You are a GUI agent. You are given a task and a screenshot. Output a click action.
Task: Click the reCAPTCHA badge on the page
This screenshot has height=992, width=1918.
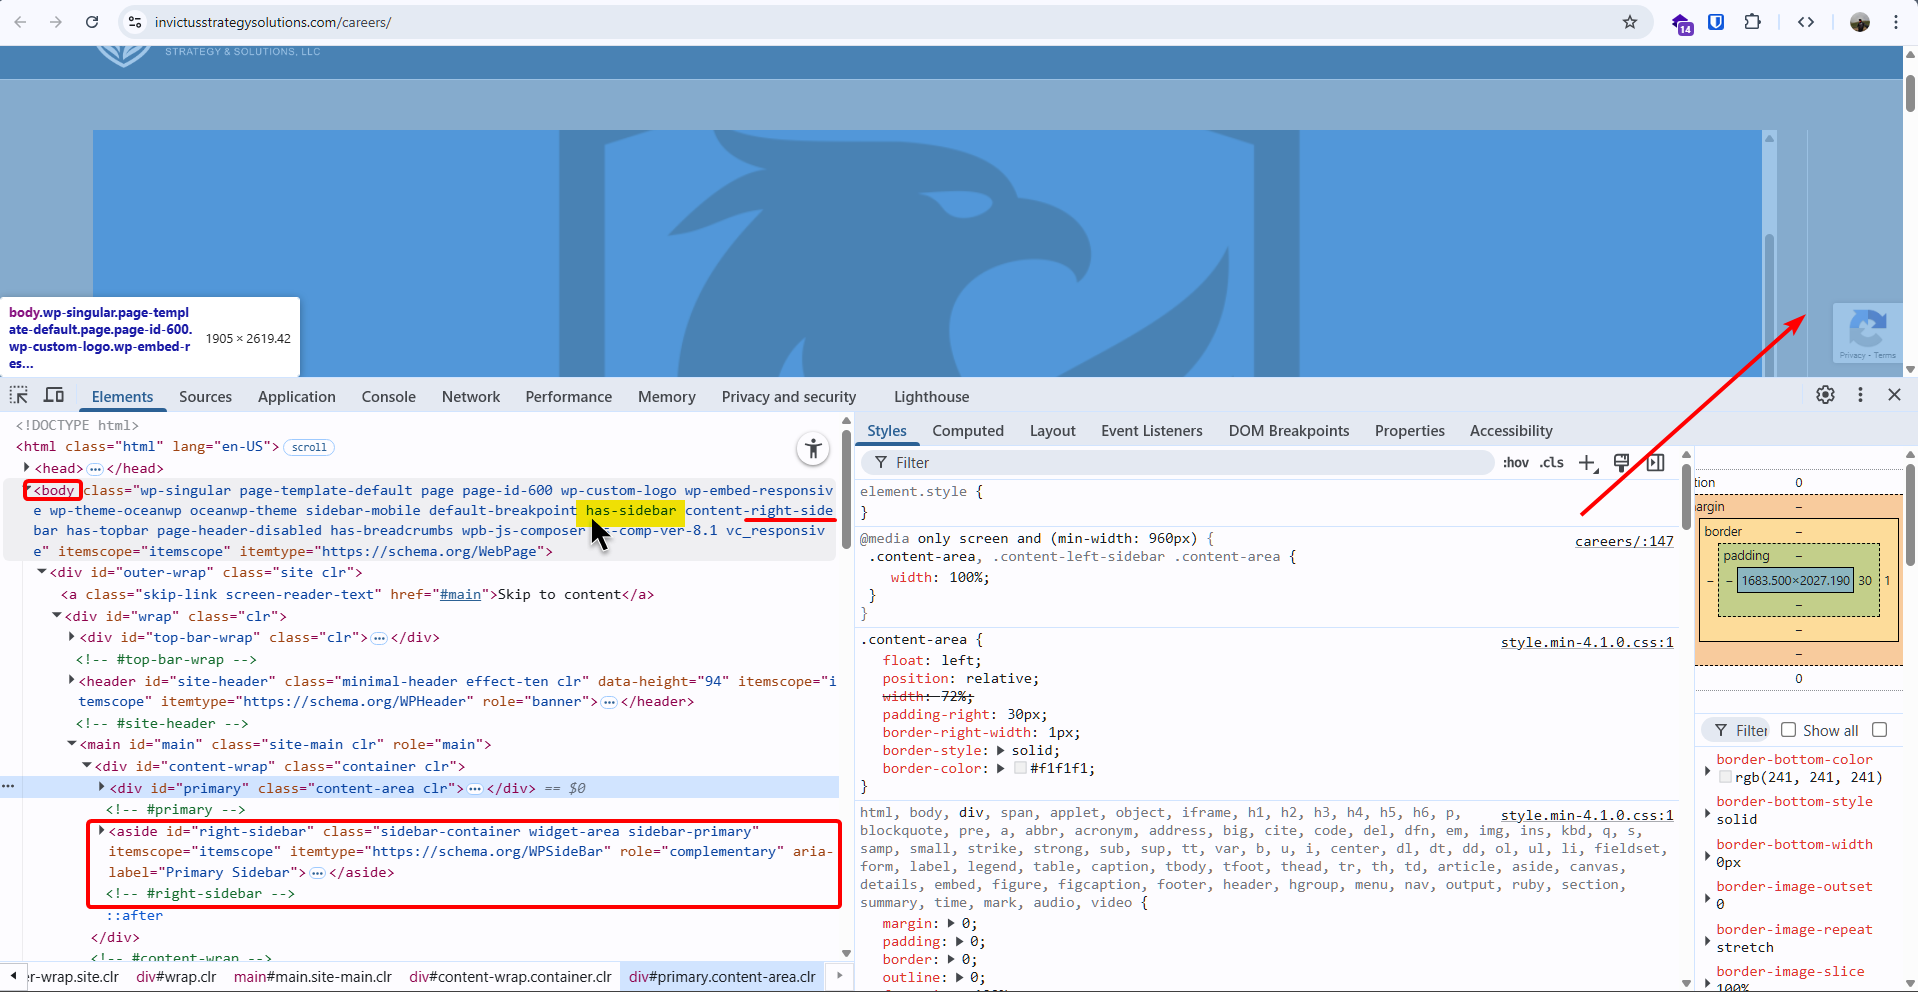[x=1867, y=332]
